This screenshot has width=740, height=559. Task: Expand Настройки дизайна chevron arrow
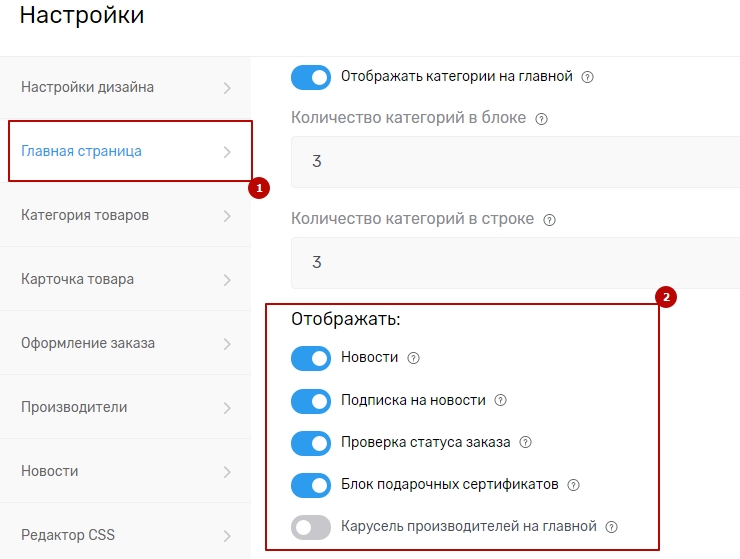coord(227,88)
